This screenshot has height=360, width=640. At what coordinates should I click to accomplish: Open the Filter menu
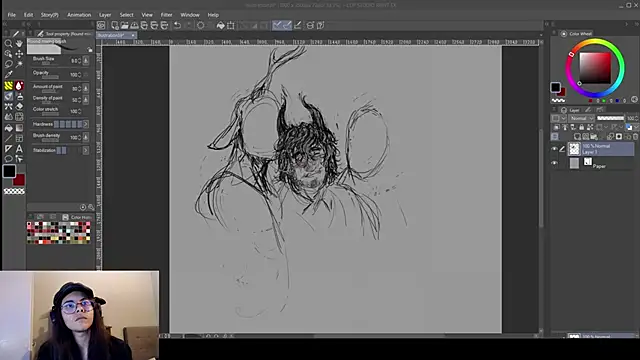tap(167, 15)
